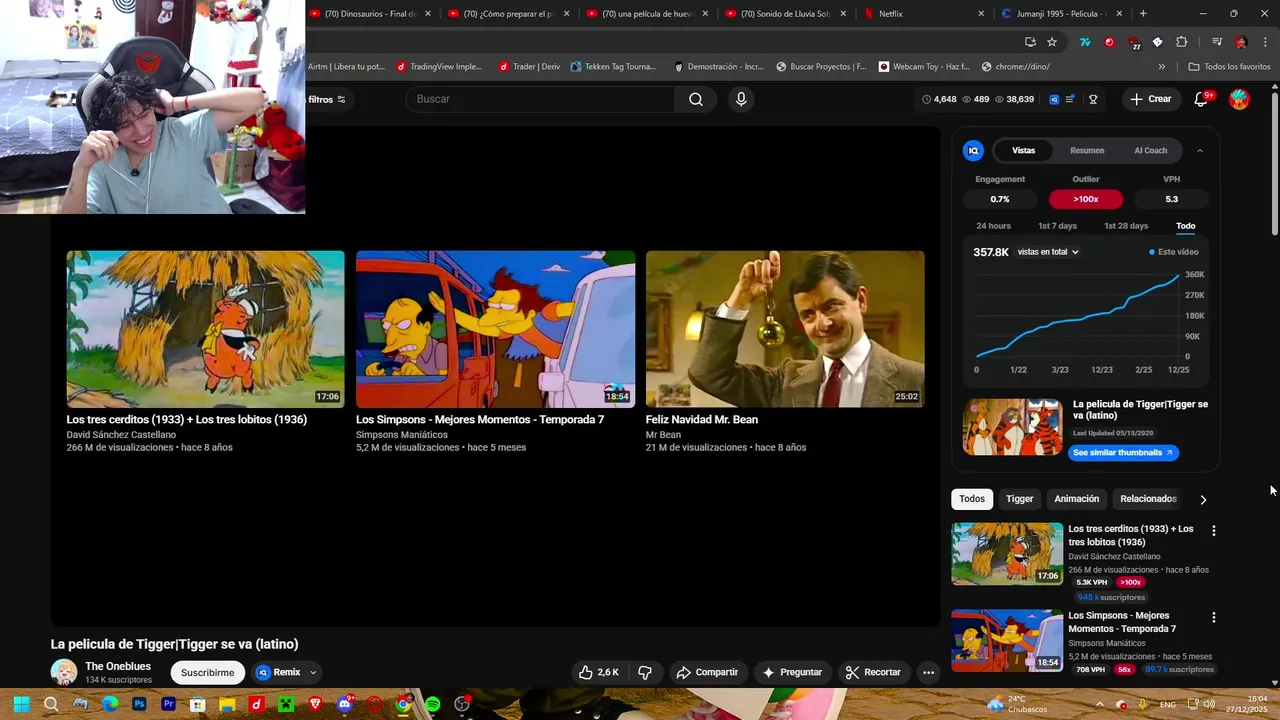The height and width of the screenshot is (720, 1280).
Task: Select the Animación filter chip
Action: (1076, 499)
